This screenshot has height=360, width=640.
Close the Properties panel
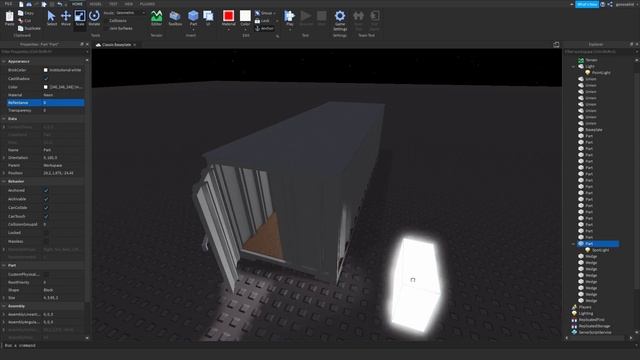(x=87, y=44)
